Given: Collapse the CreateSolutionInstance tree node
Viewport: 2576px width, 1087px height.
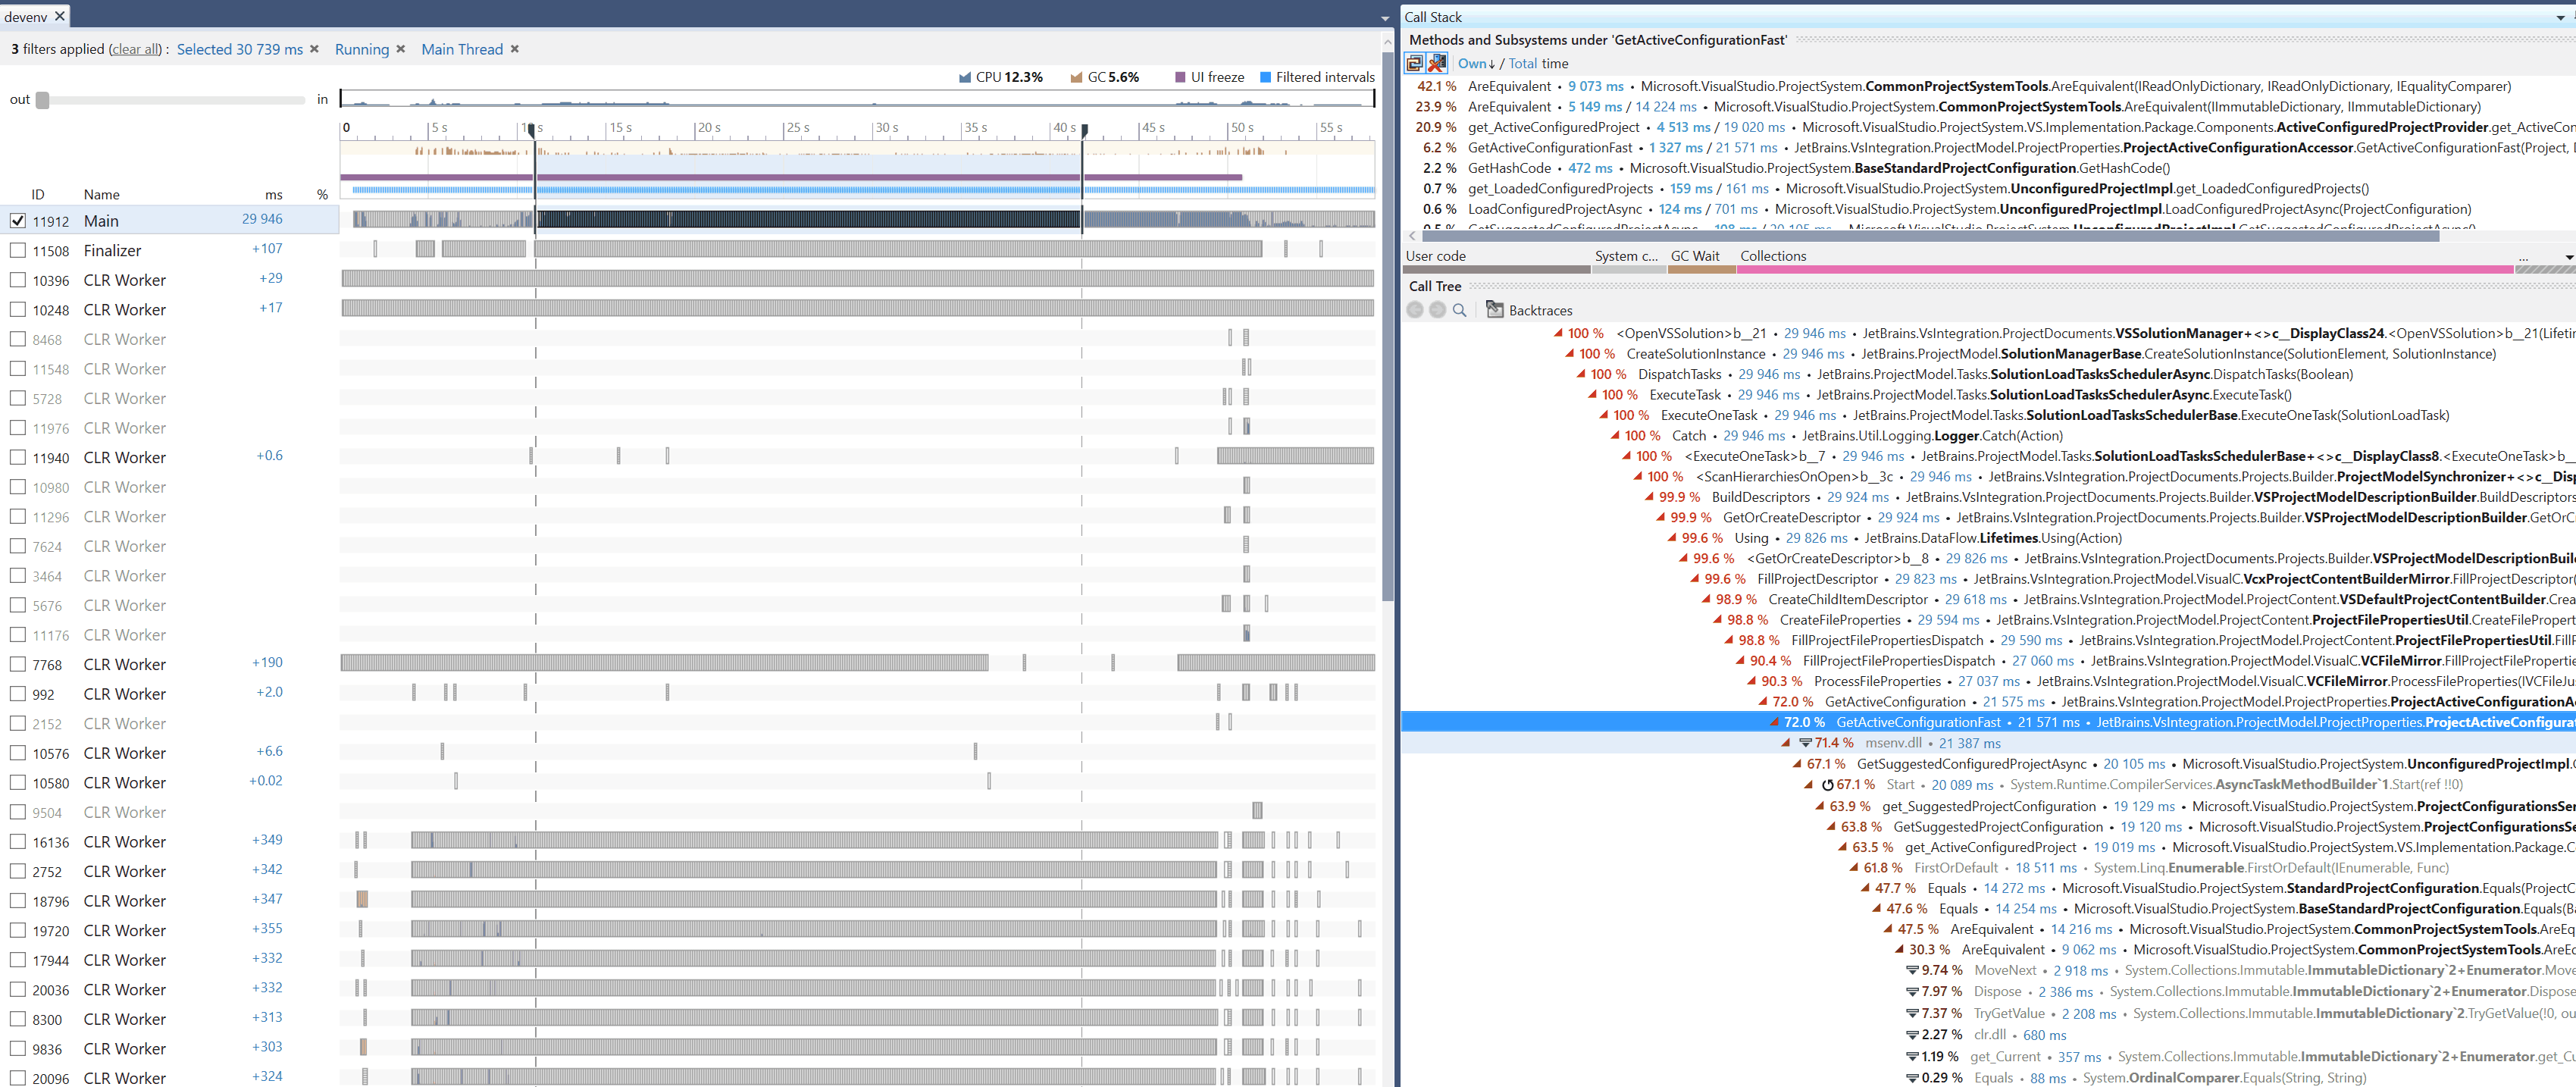Looking at the screenshot, I should [x=1569, y=354].
